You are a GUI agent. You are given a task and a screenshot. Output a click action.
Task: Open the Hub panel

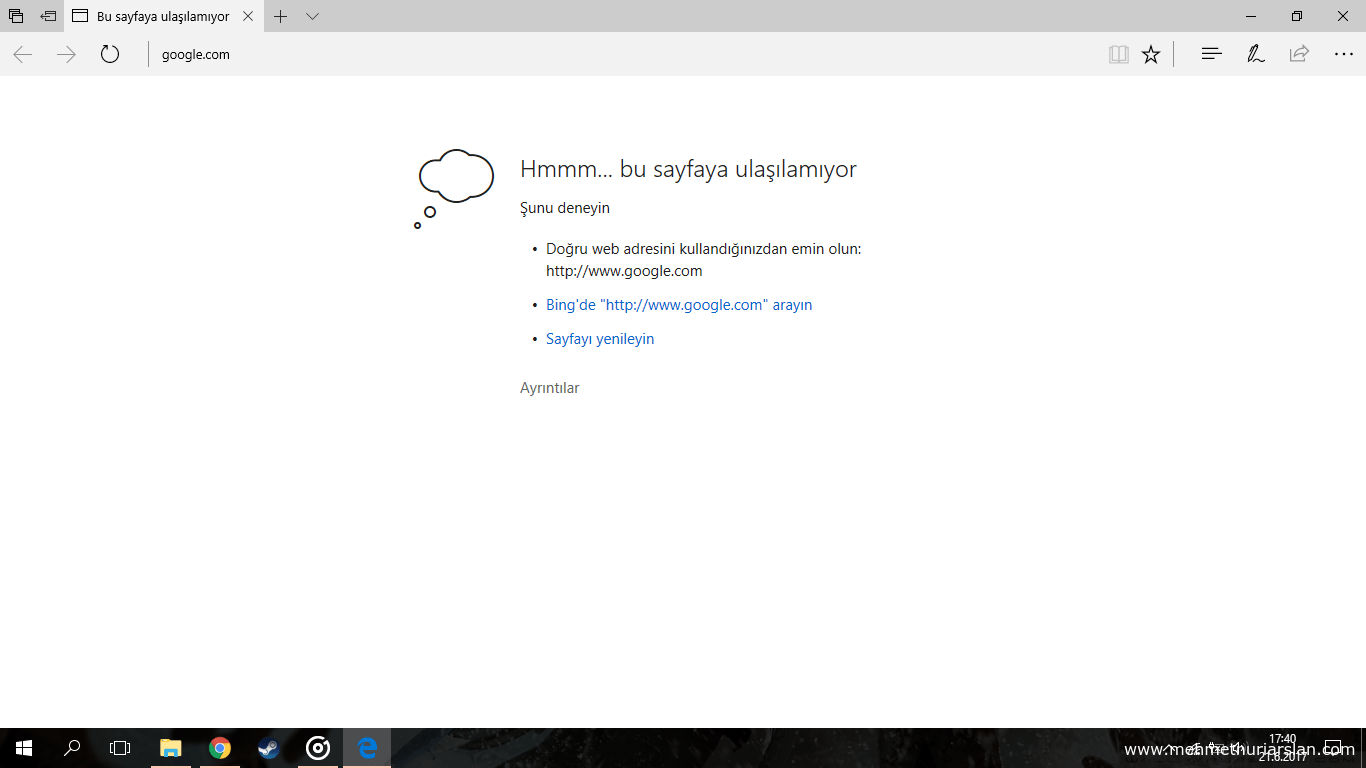pos(1212,54)
